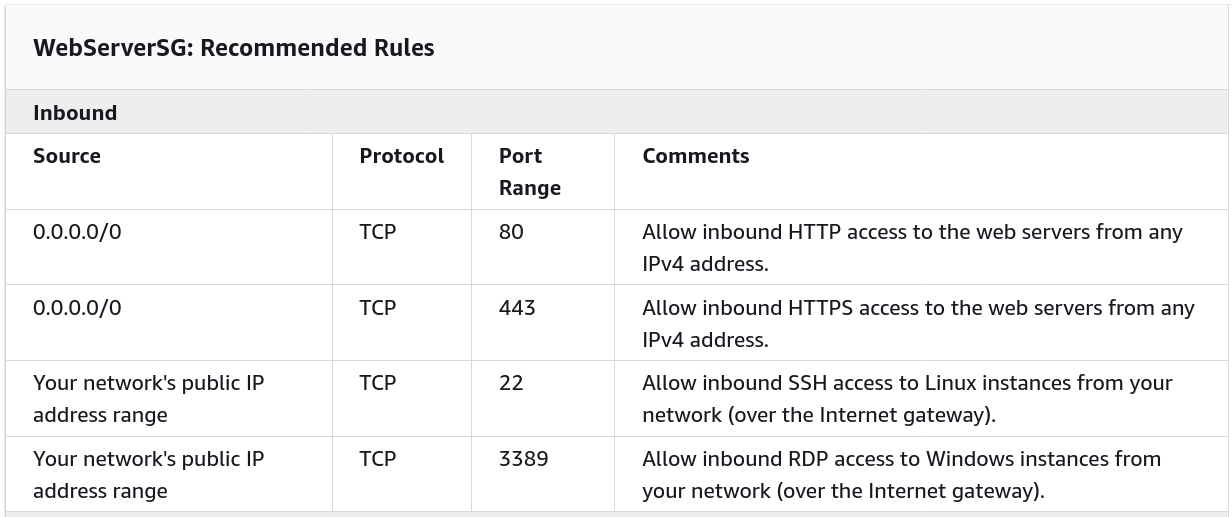Select the port 80 cell

click(511, 232)
